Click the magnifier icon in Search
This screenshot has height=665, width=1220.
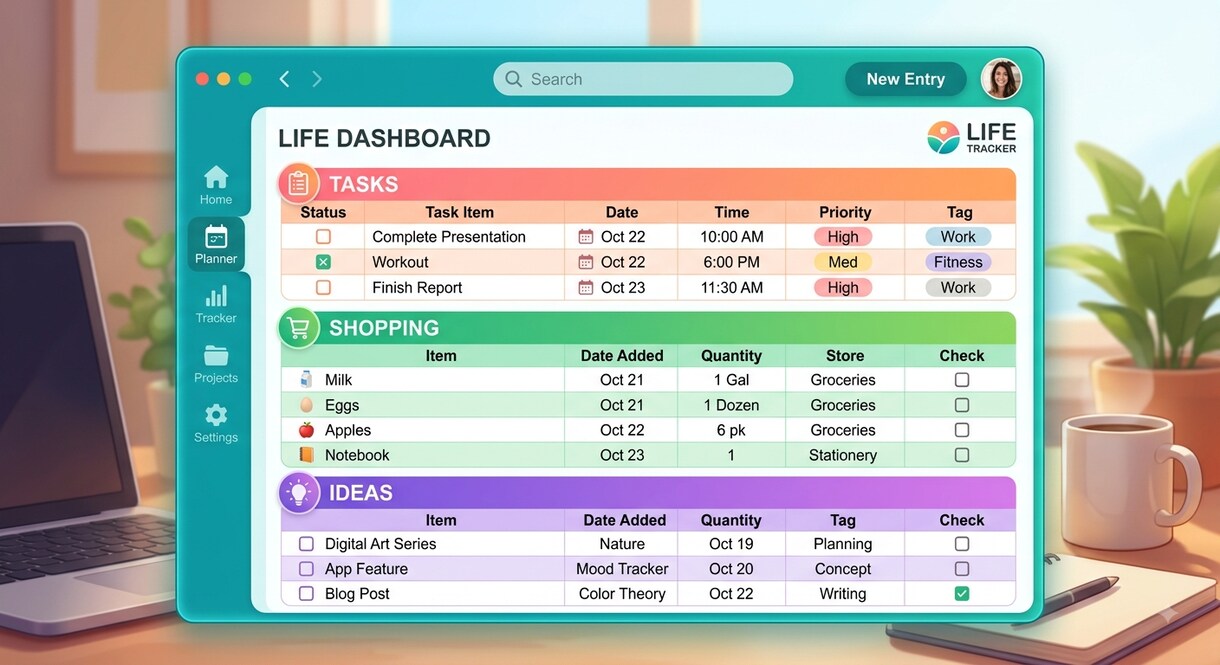pos(514,79)
